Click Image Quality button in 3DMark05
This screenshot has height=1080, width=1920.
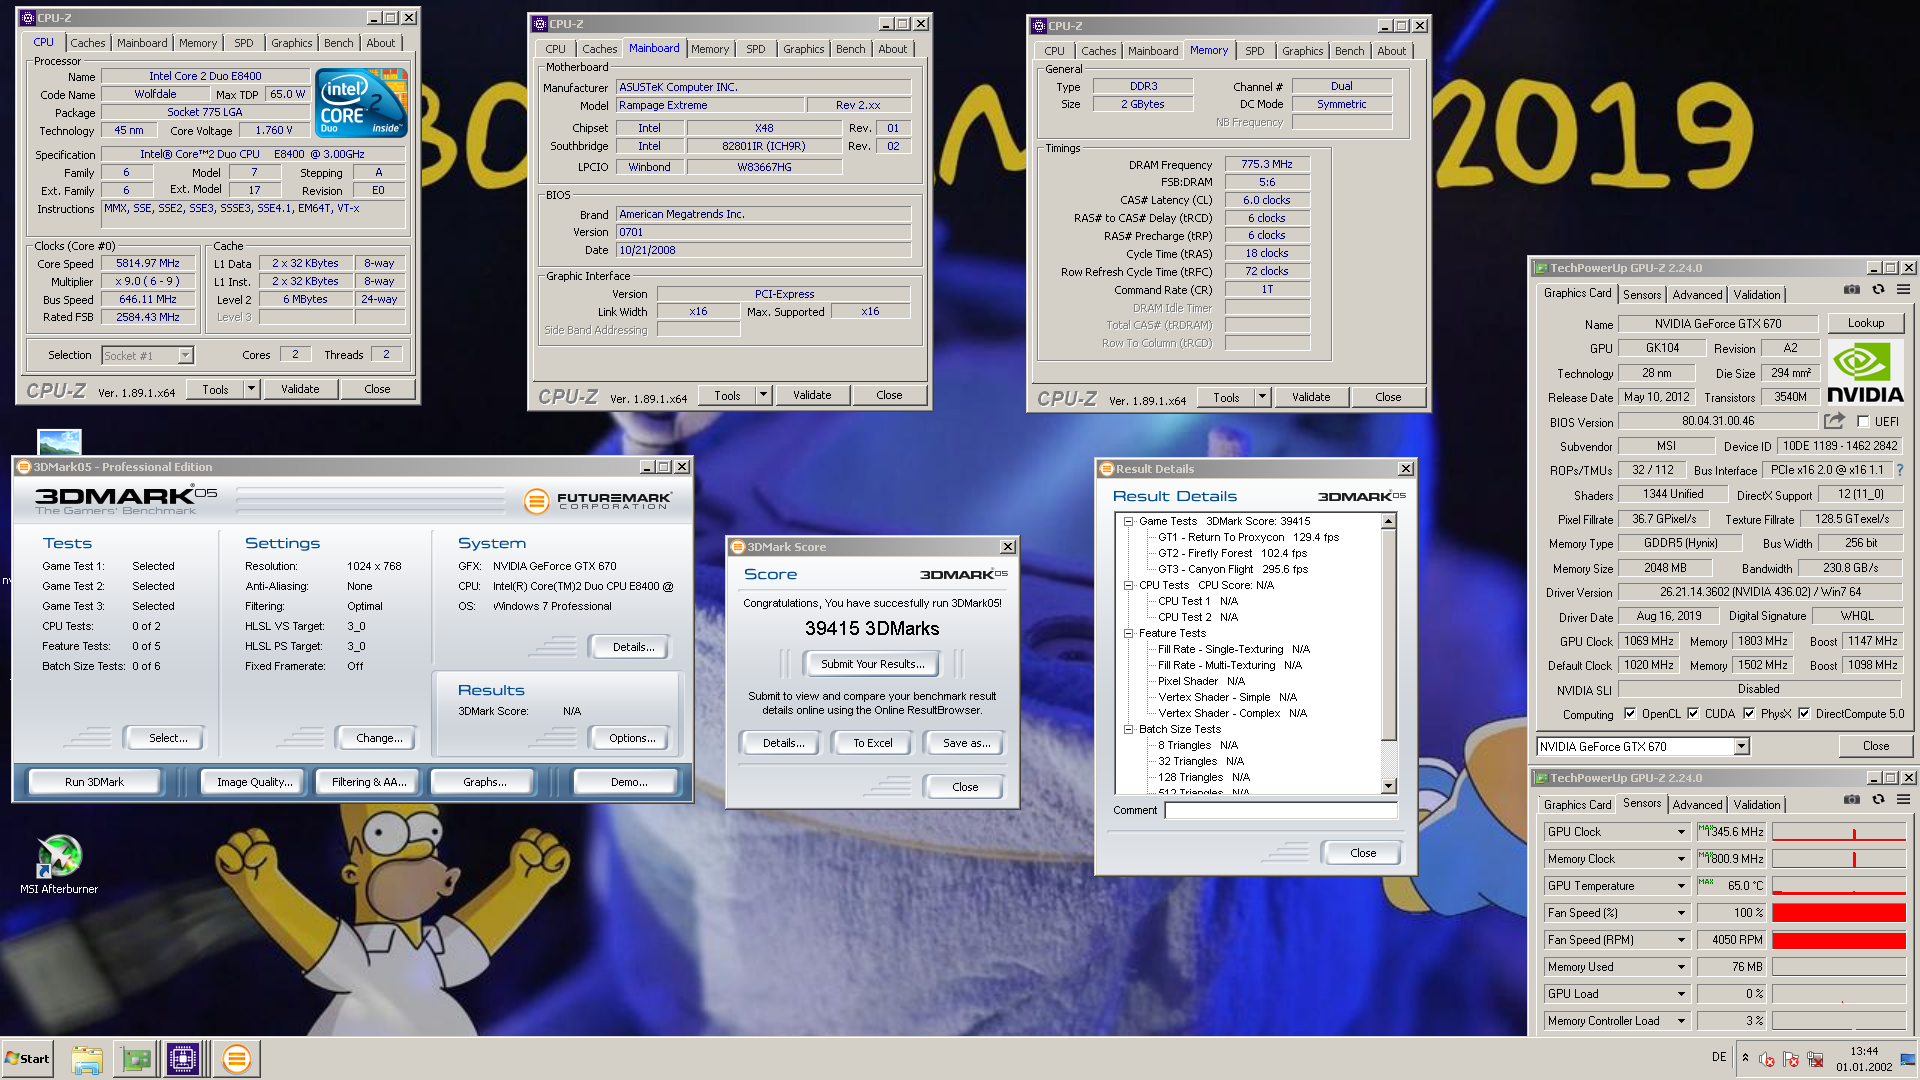254,782
